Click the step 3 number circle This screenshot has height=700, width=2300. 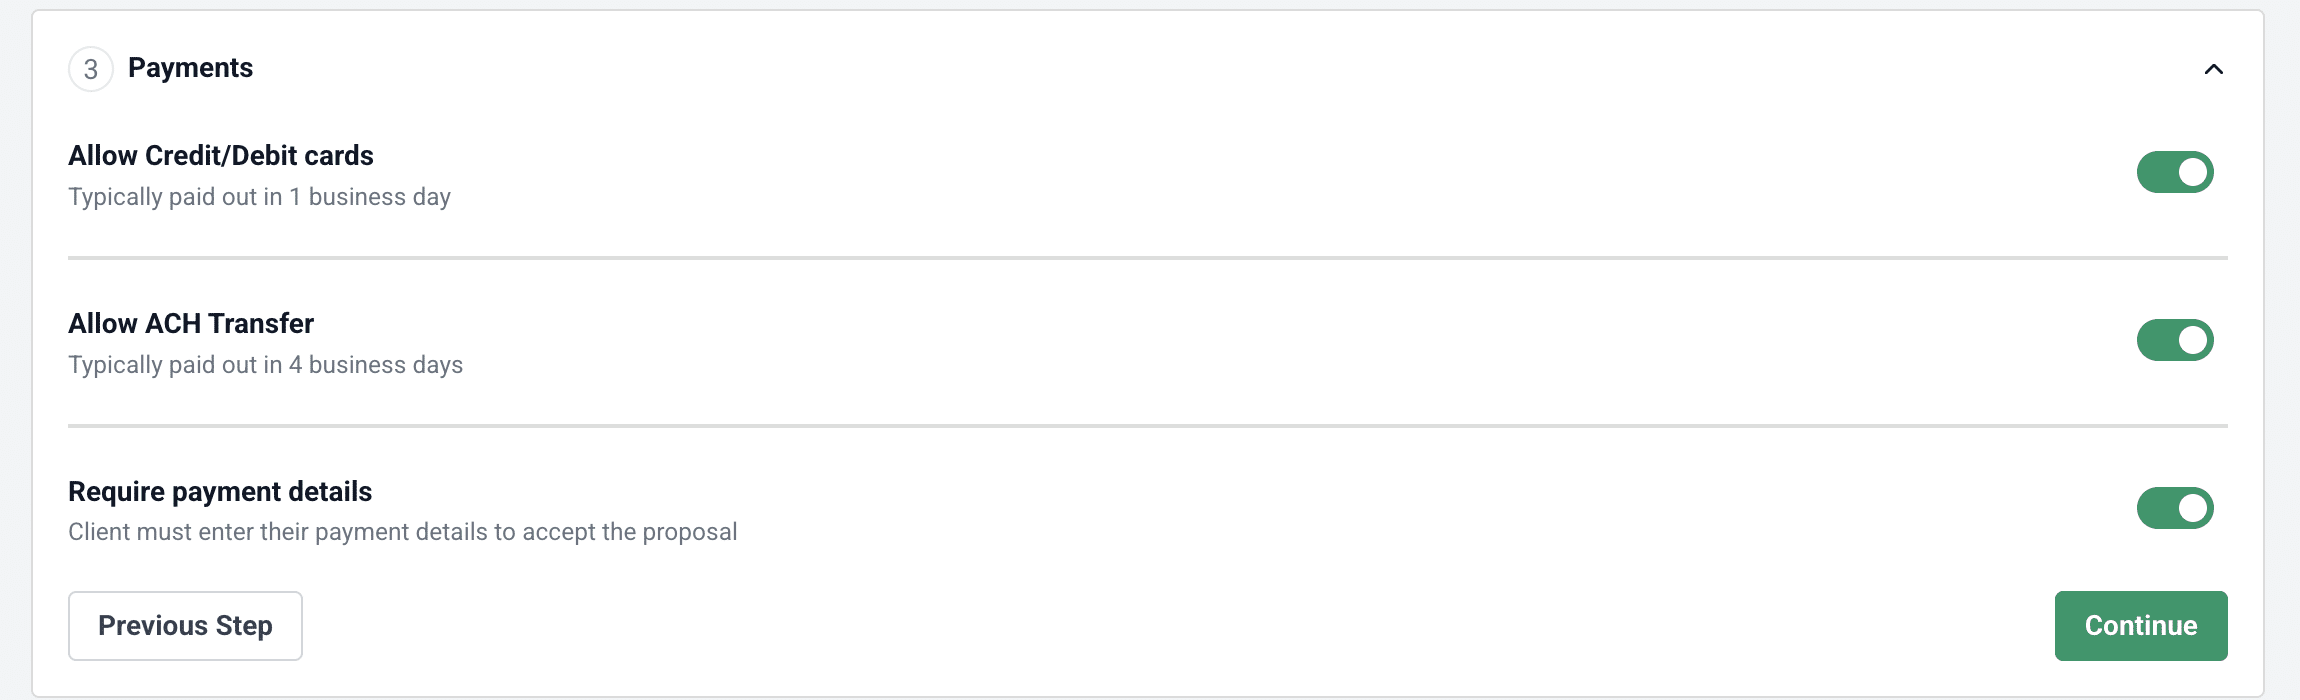pos(91,69)
